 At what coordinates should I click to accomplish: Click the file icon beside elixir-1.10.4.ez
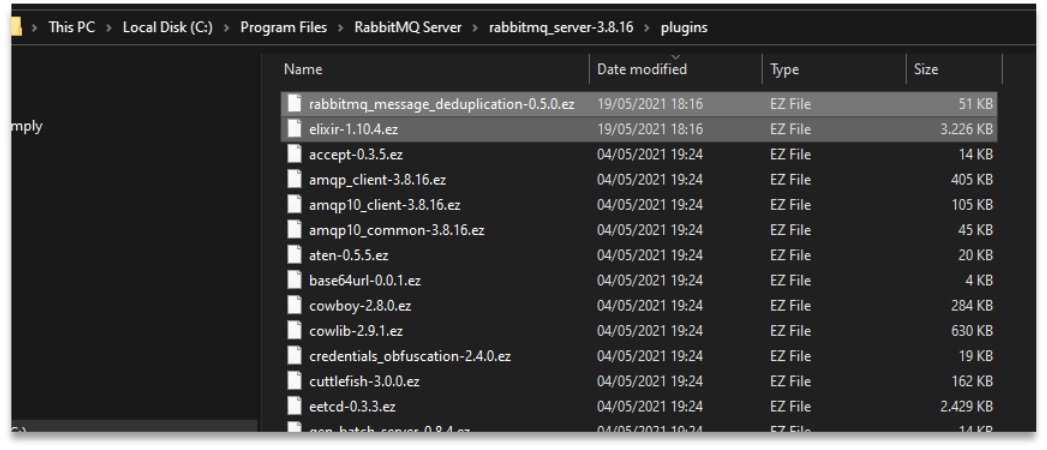point(294,129)
